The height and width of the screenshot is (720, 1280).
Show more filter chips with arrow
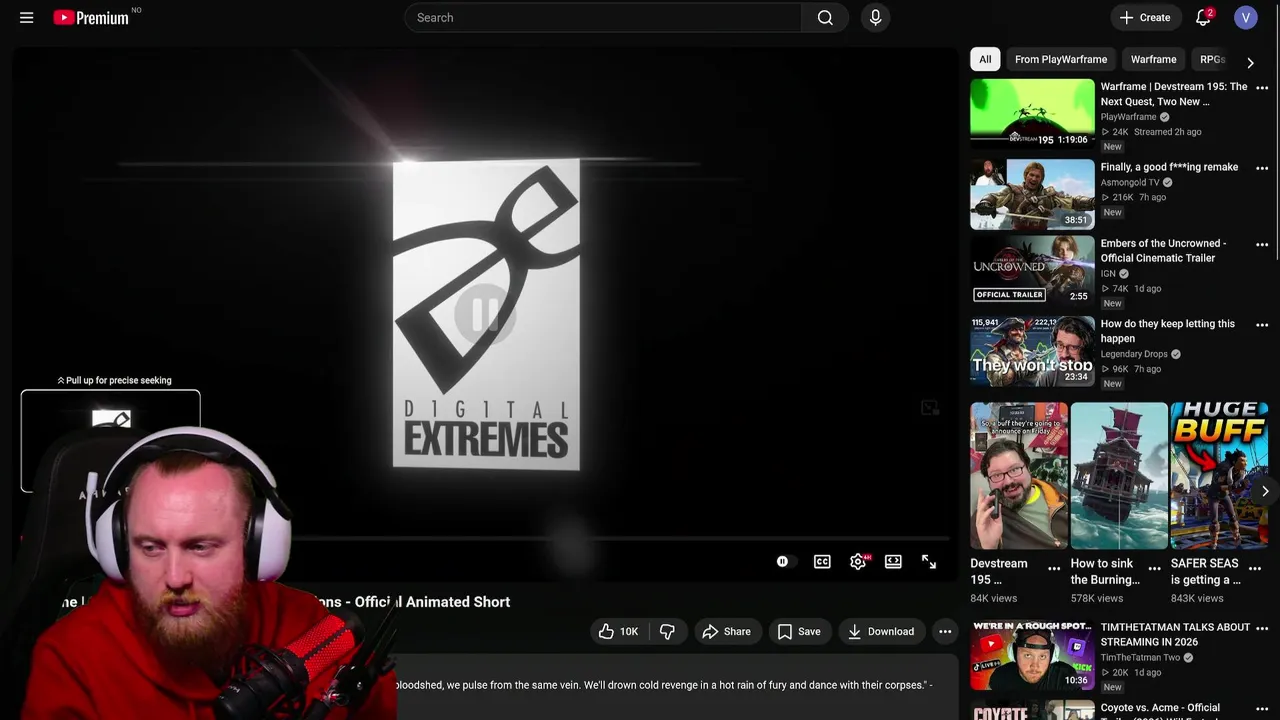pyautogui.click(x=1250, y=62)
